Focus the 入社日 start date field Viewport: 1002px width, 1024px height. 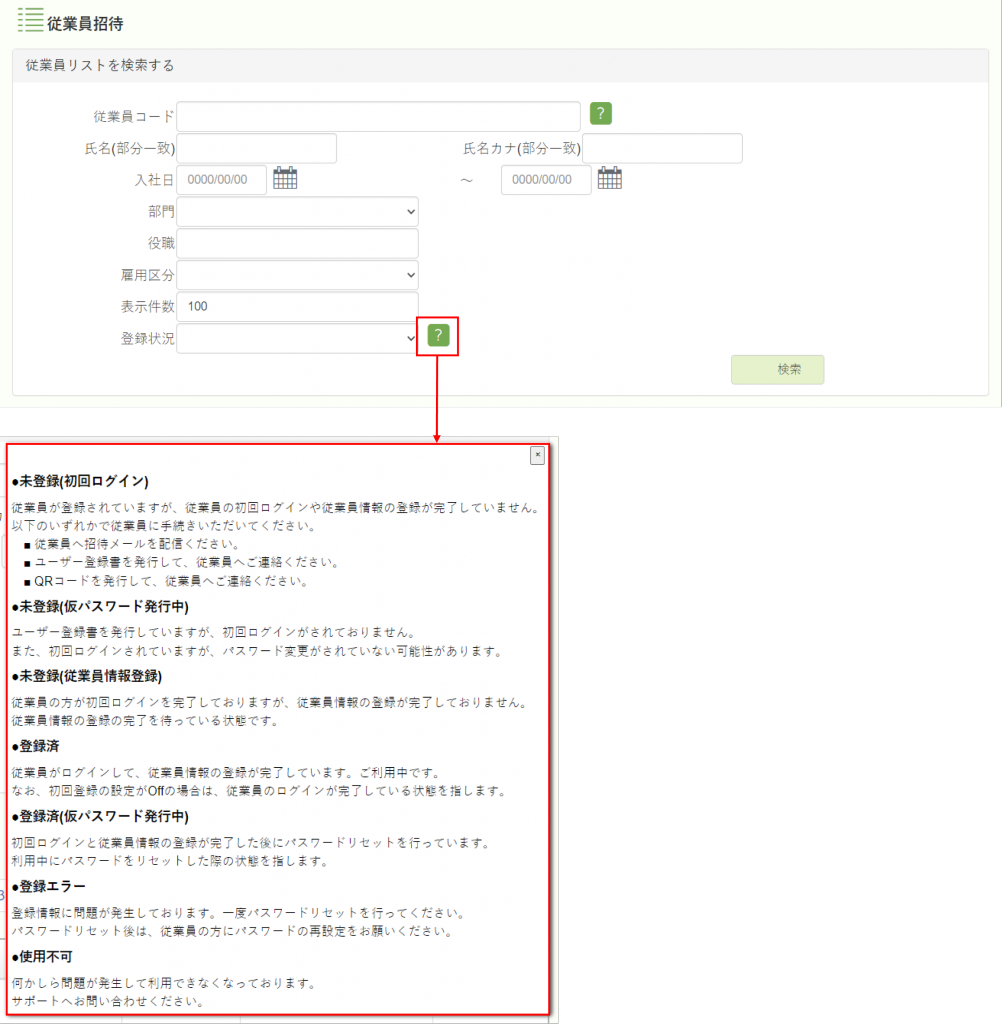coord(221,180)
